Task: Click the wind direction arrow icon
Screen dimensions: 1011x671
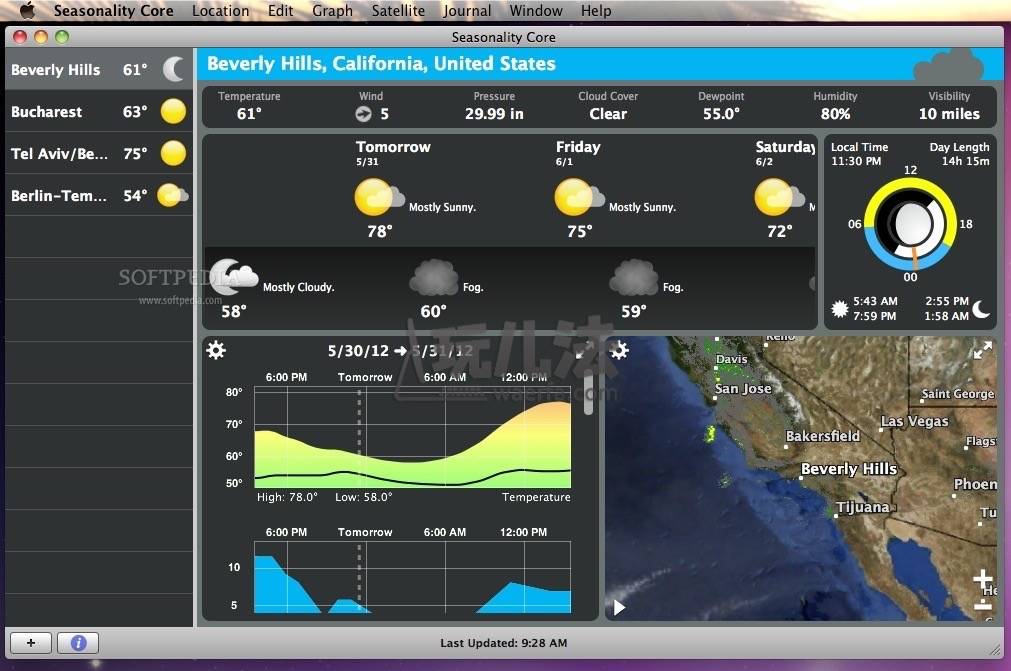Action: (363, 114)
